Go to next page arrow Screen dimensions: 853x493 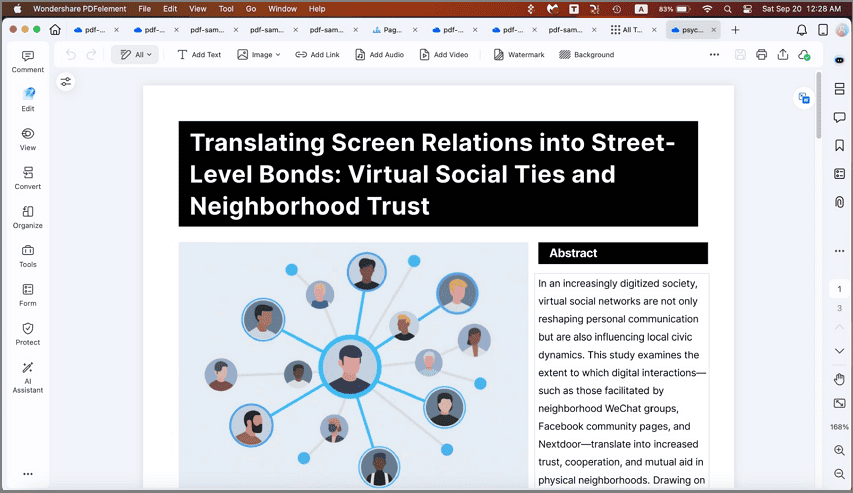[x=839, y=351]
